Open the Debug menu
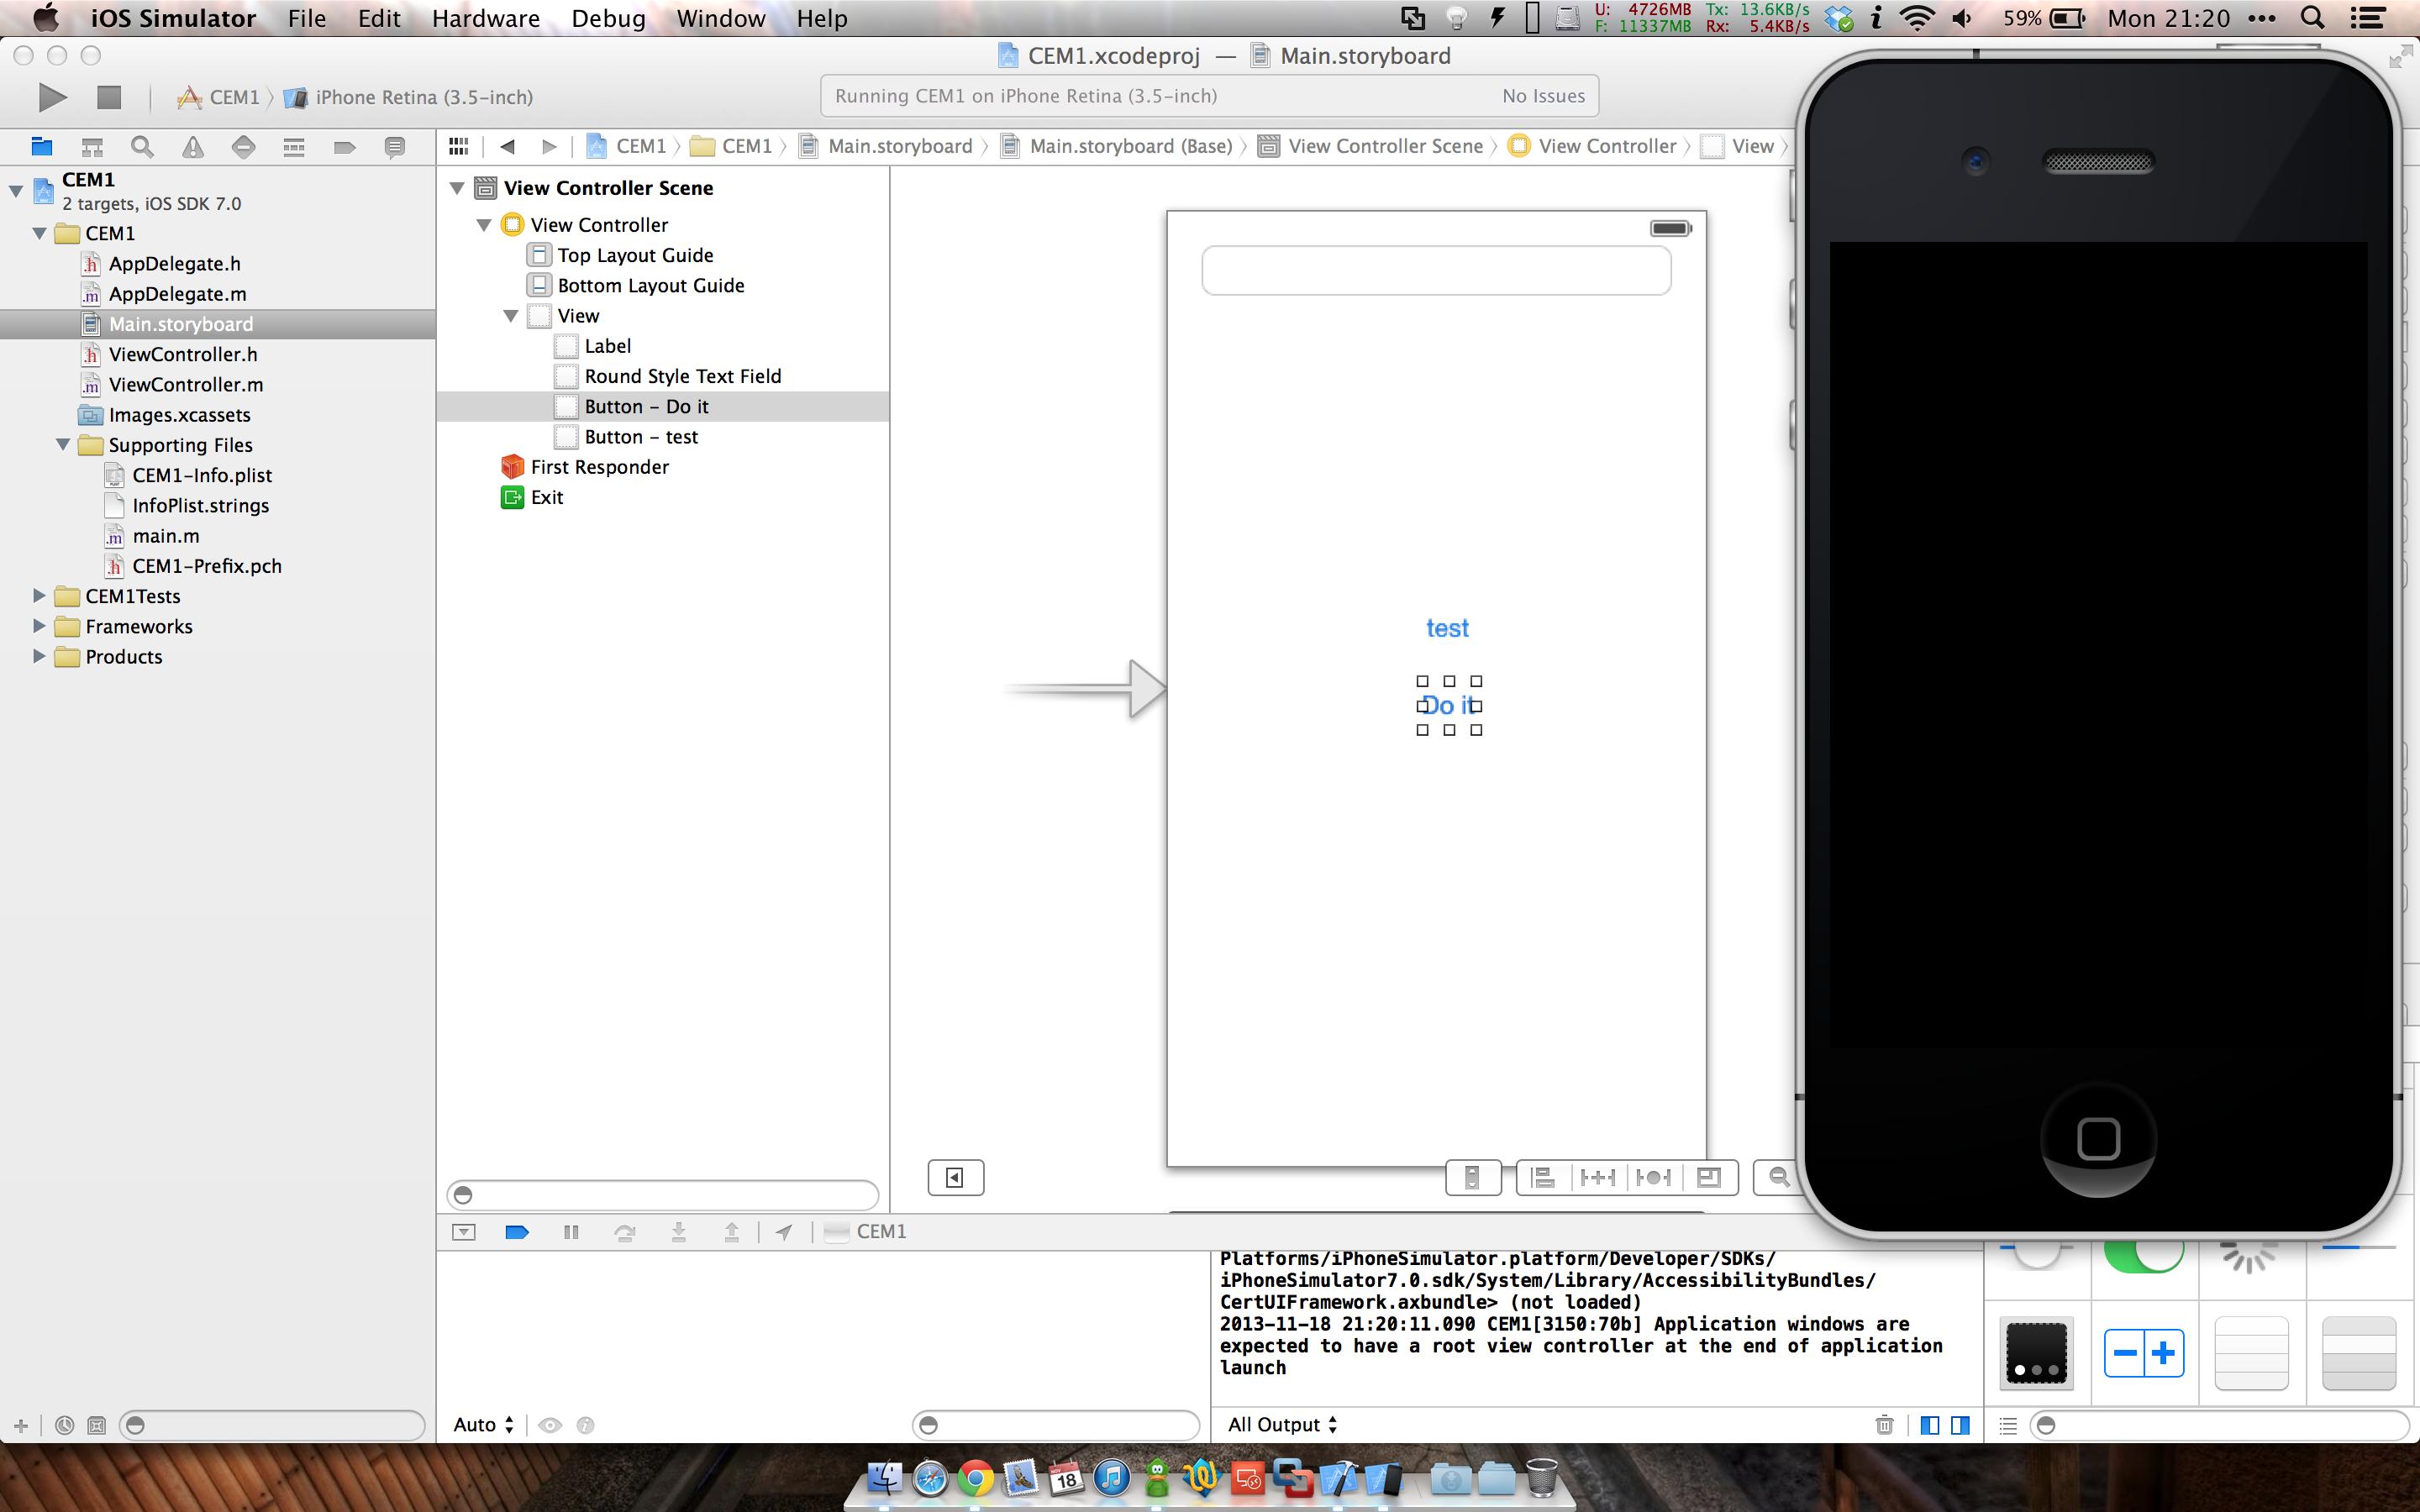 (608, 18)
